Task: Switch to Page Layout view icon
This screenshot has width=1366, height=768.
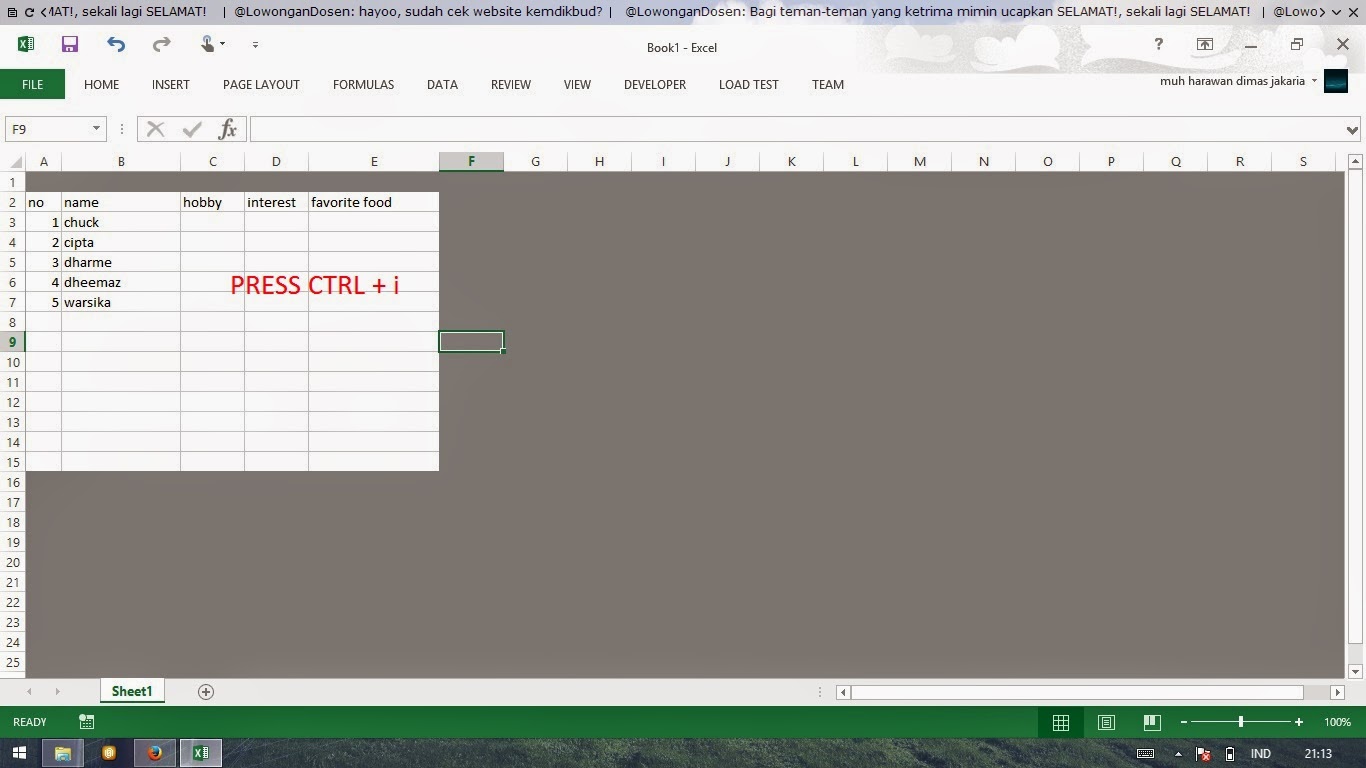Action: [1106, 722]
